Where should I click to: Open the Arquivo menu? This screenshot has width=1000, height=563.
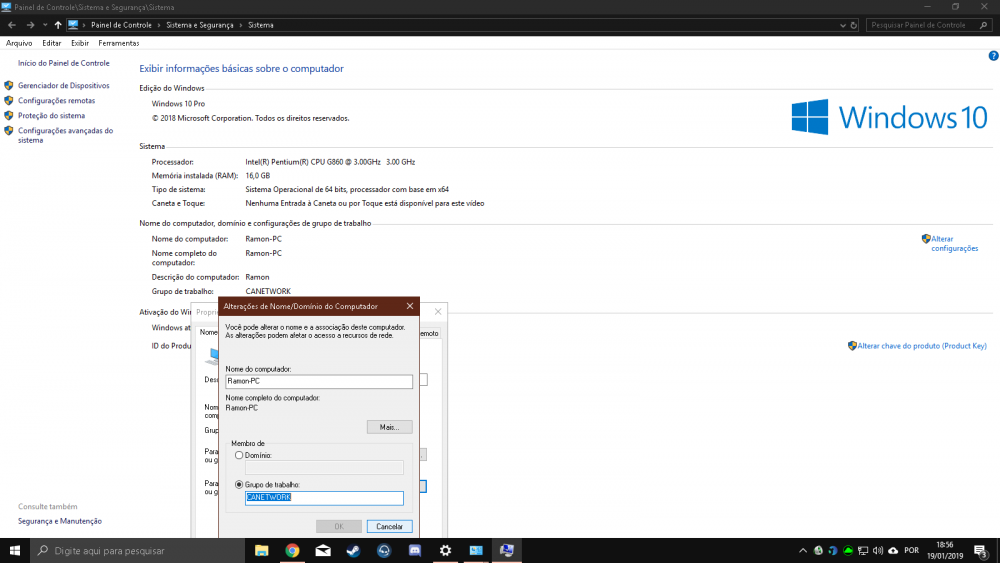19,43
